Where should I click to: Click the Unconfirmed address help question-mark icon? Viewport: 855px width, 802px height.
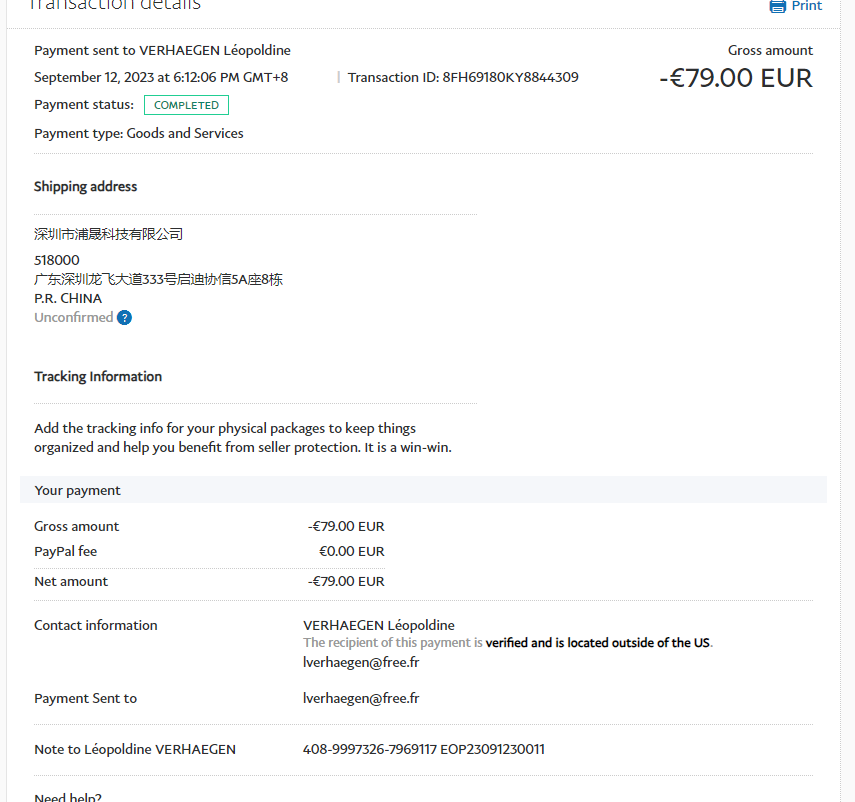tap(124, 318)
